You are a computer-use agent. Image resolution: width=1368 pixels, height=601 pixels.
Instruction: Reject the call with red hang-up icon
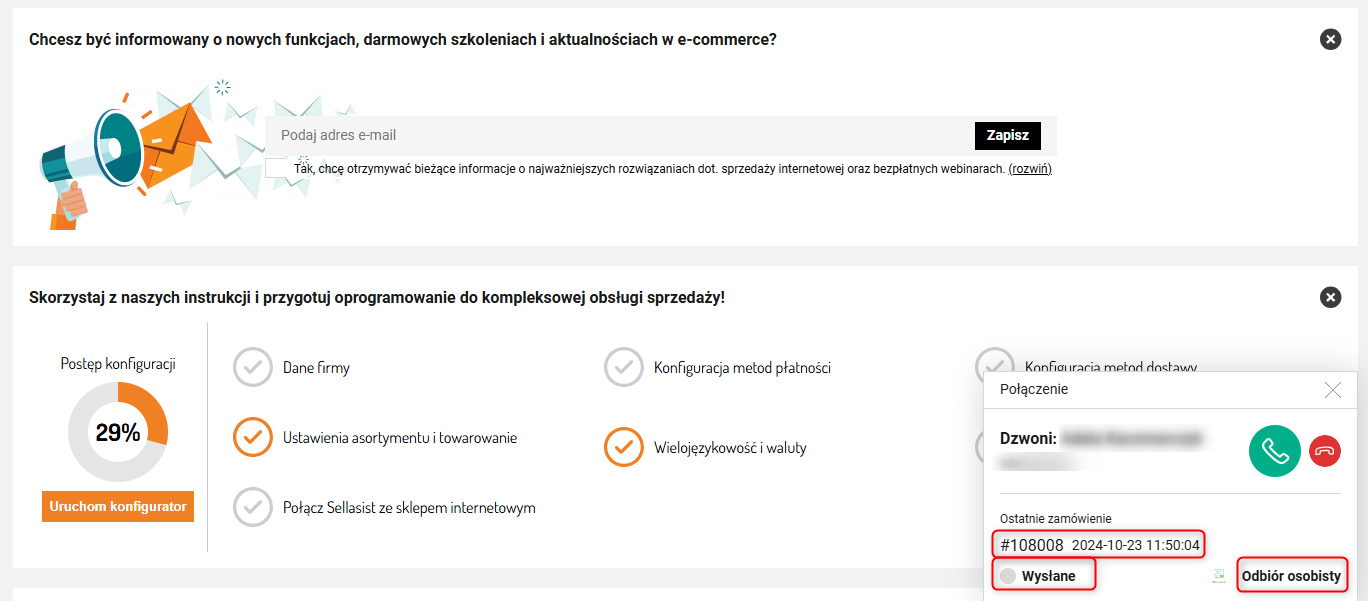pyautogui.click(x=1325, y=451)
